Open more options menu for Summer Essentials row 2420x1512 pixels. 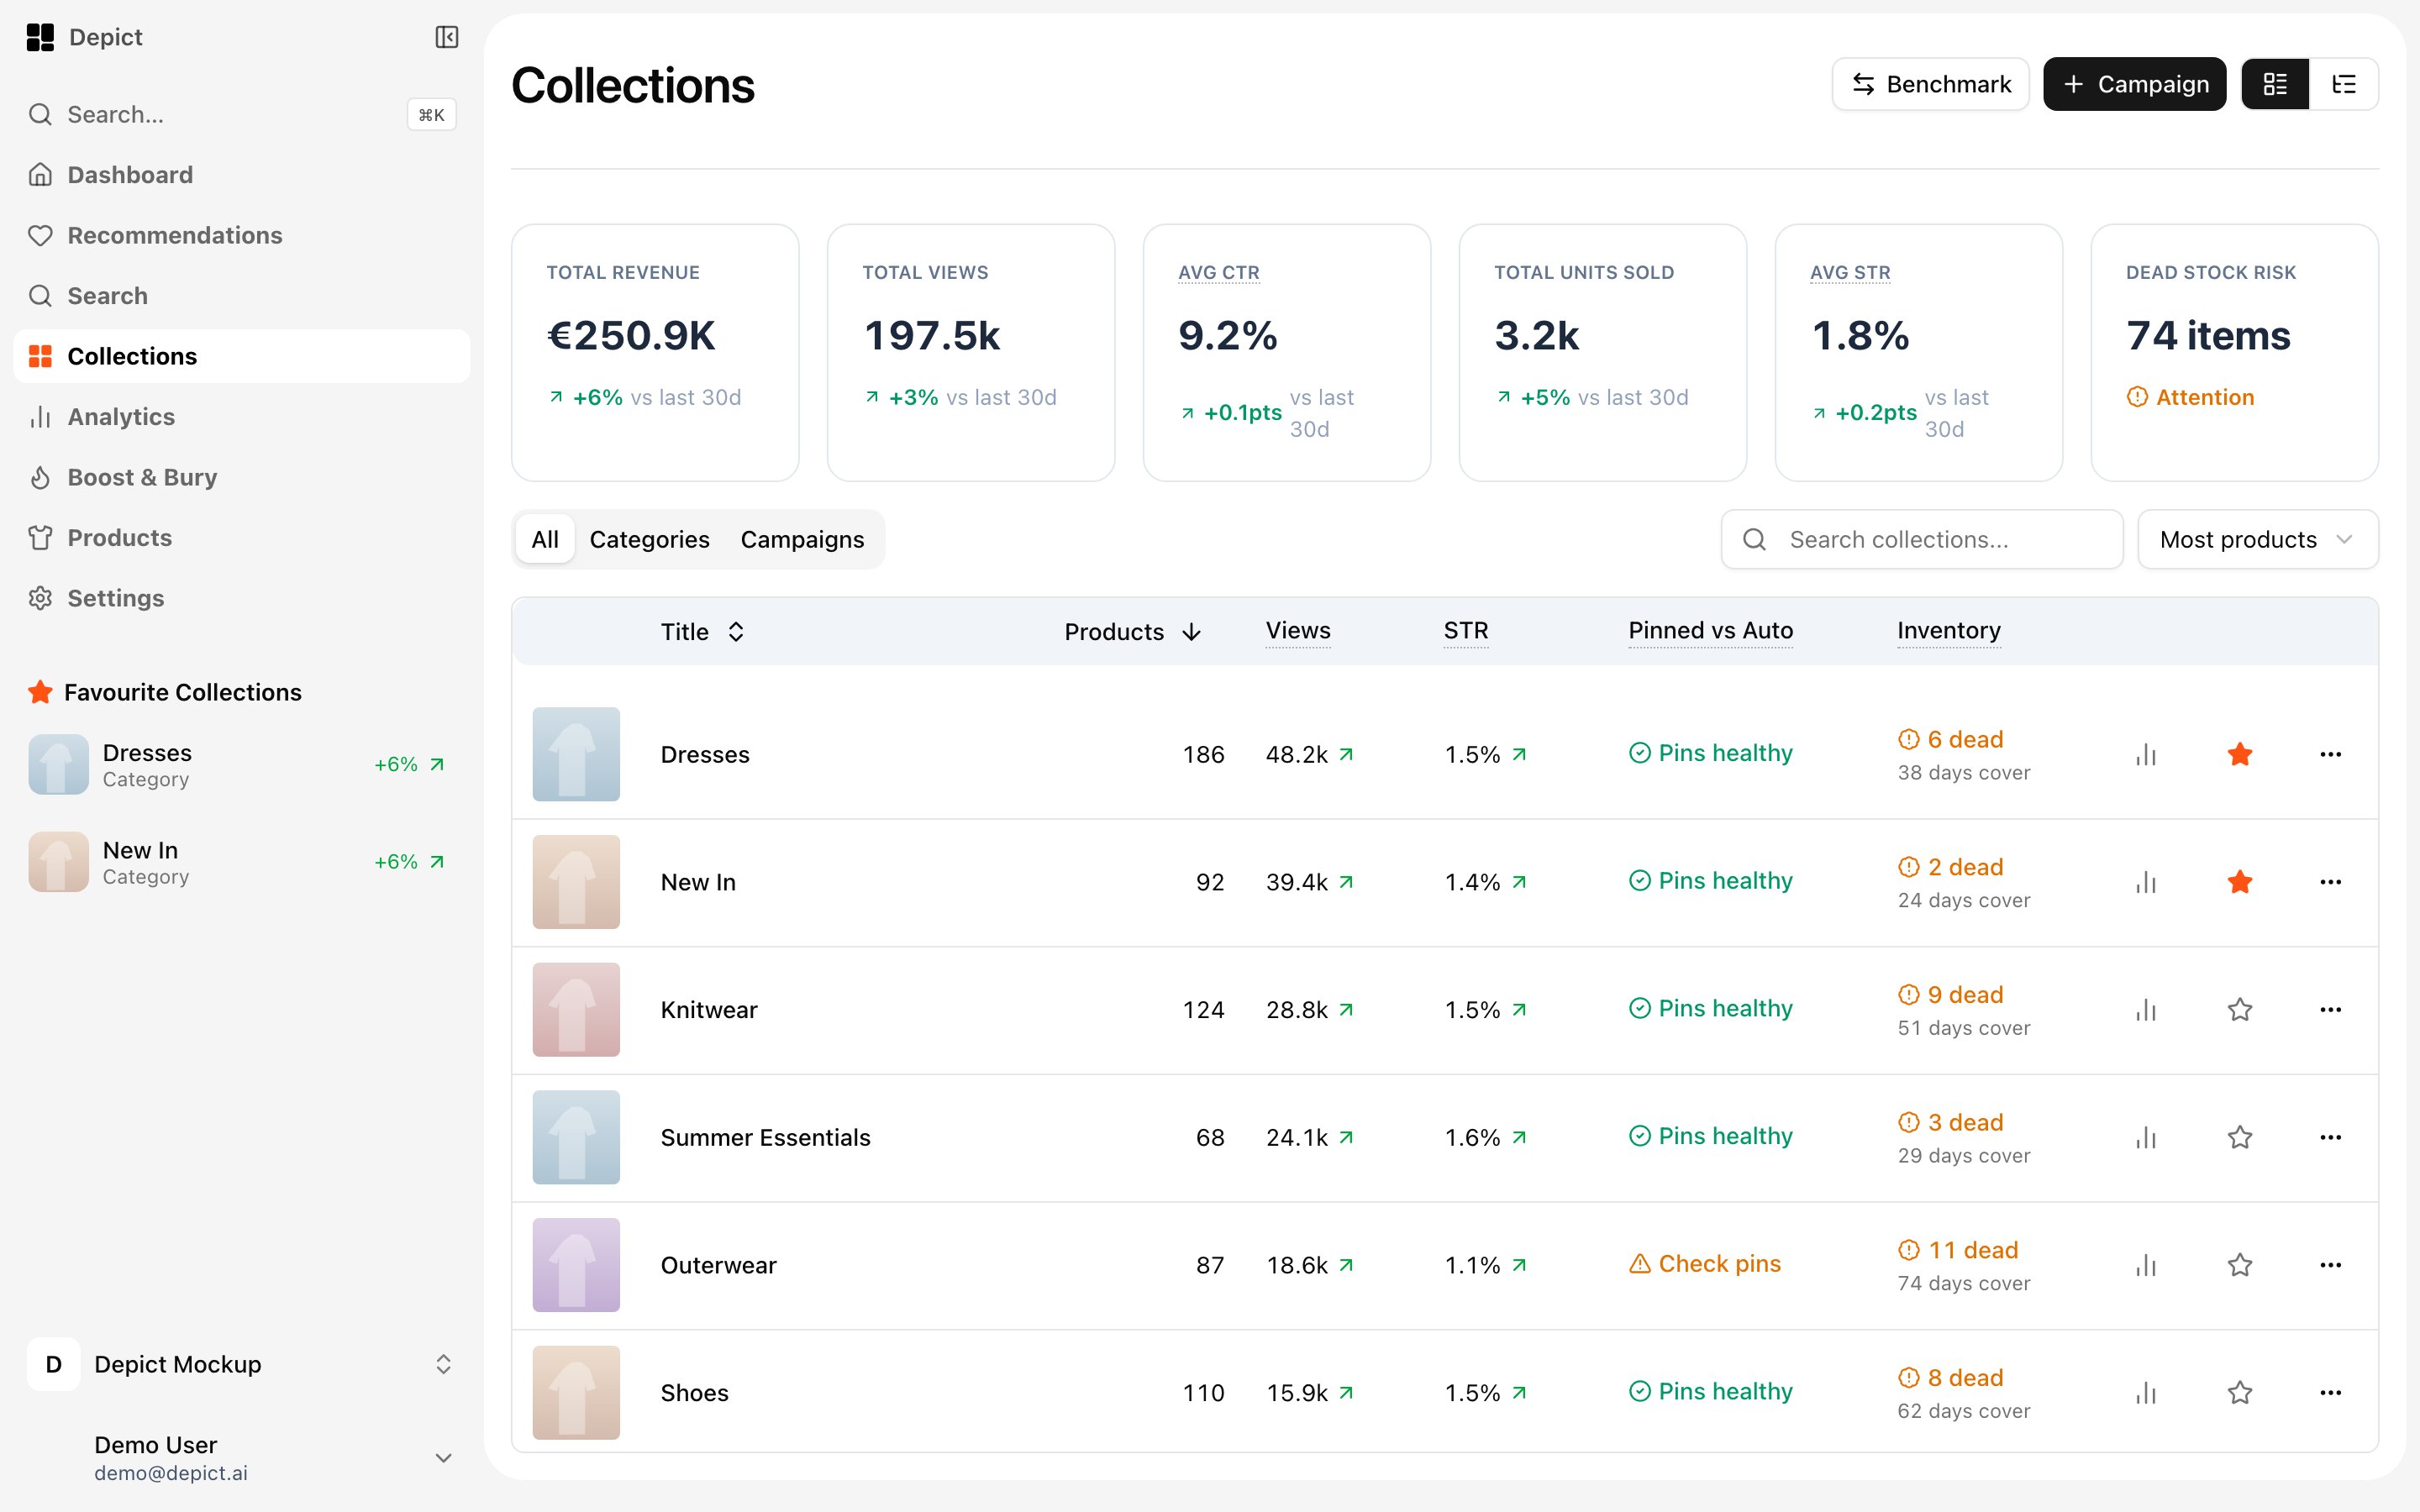click(x=2330, y=1138)
